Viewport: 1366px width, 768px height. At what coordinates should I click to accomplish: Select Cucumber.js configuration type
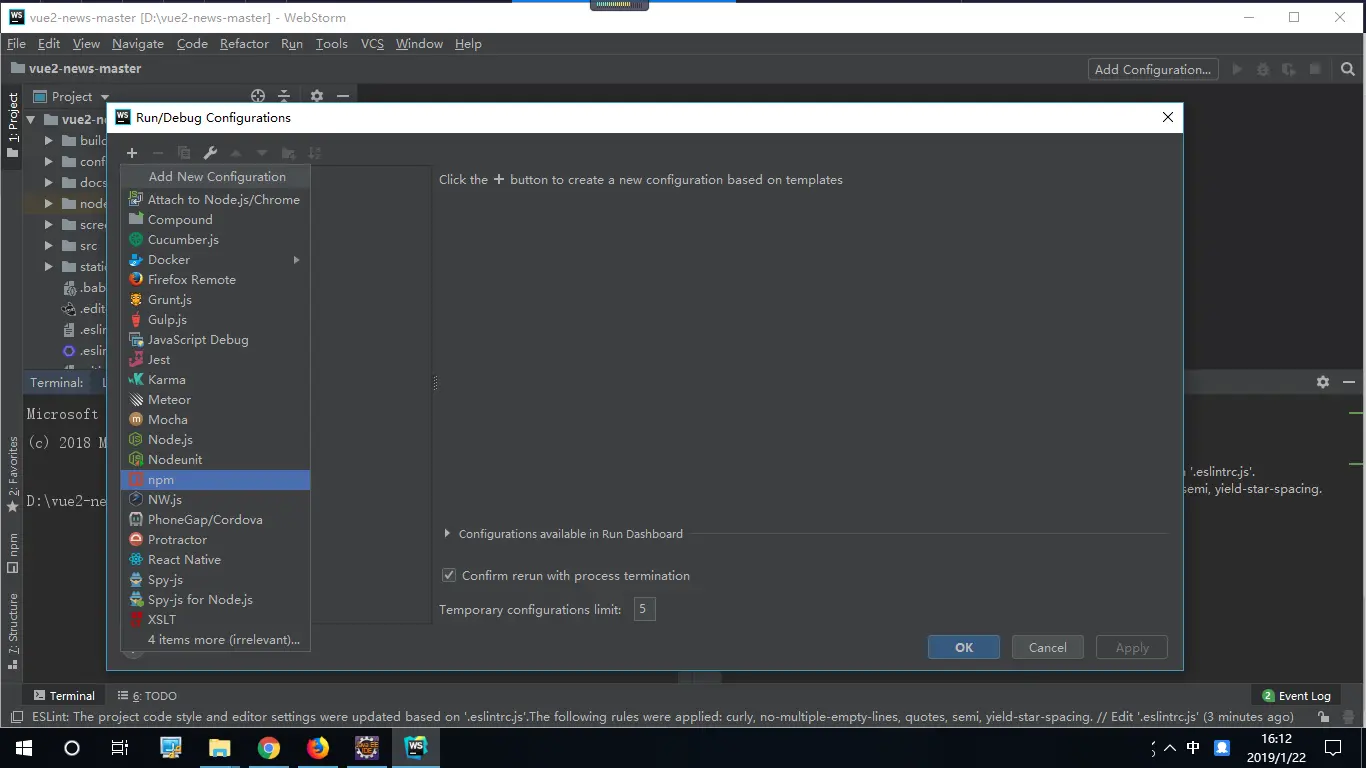tap(215, 239)
